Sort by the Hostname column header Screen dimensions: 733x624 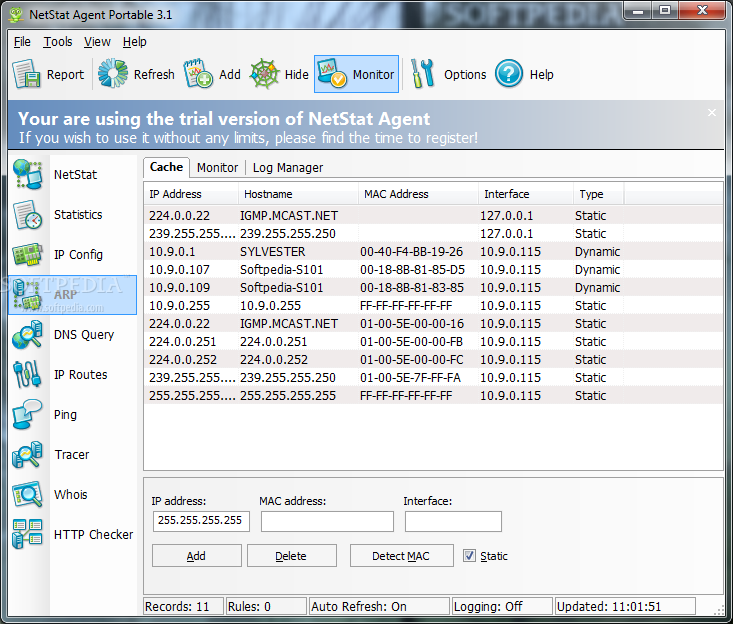coord(298,194)
